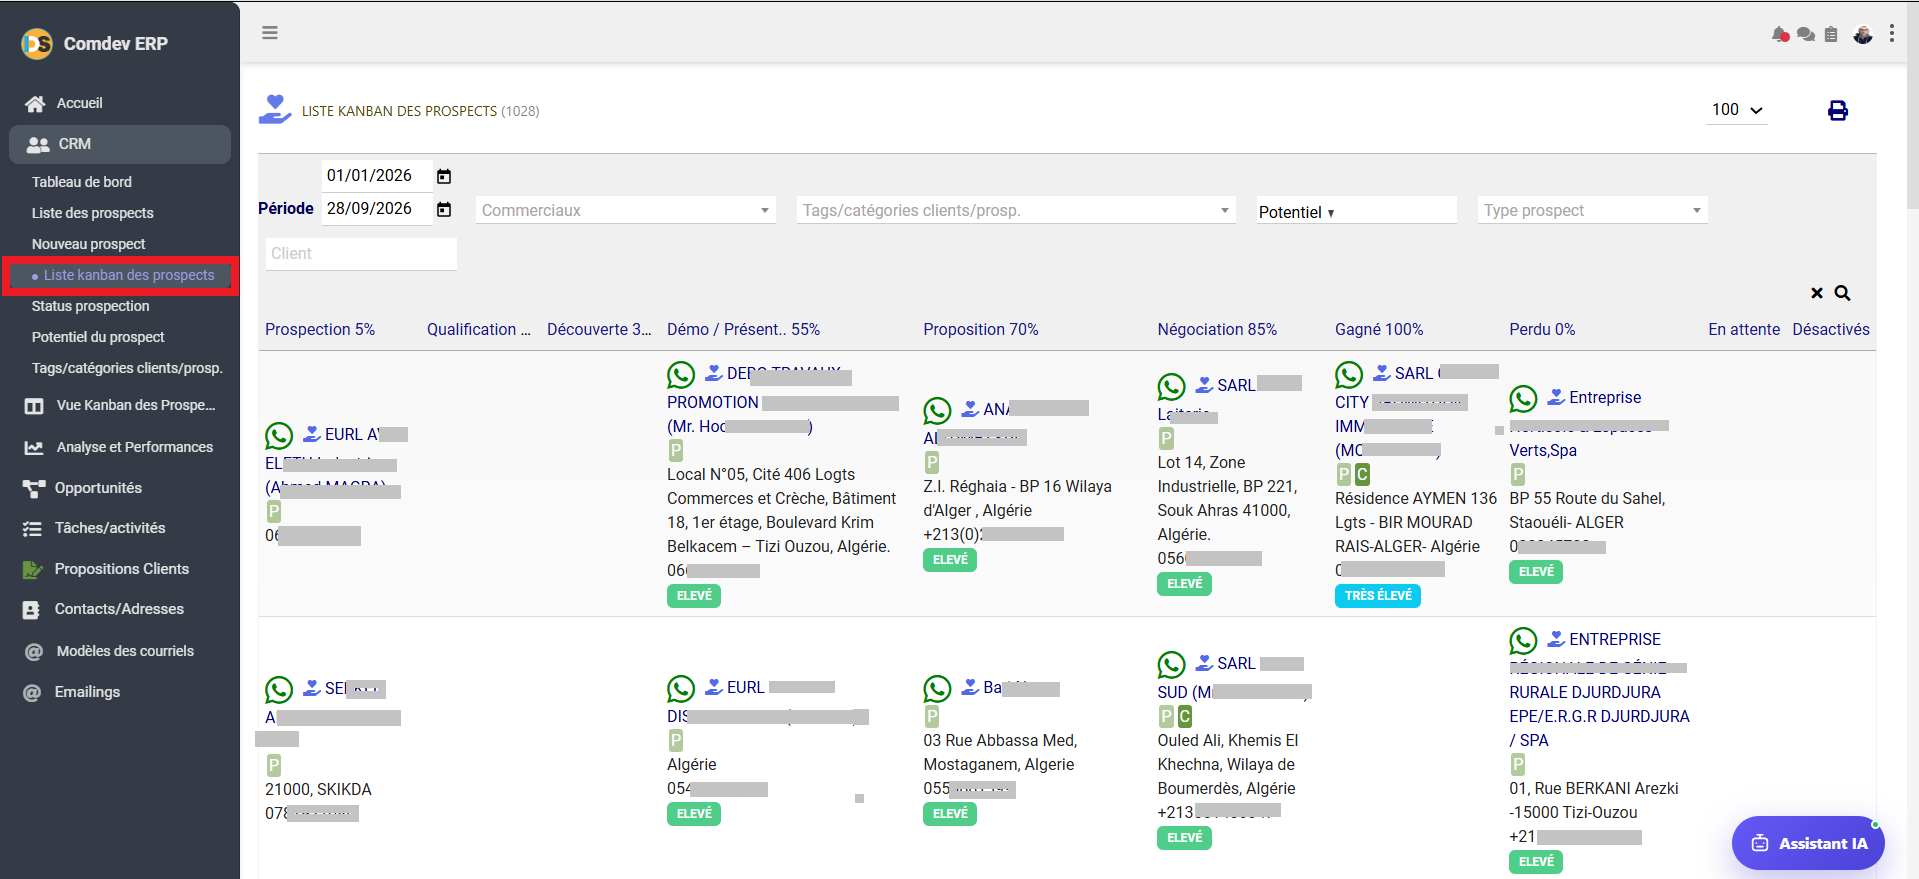
Task: Open WhatsApp for Entreprise Verts,Spa card
Action: click(1523, 399)
